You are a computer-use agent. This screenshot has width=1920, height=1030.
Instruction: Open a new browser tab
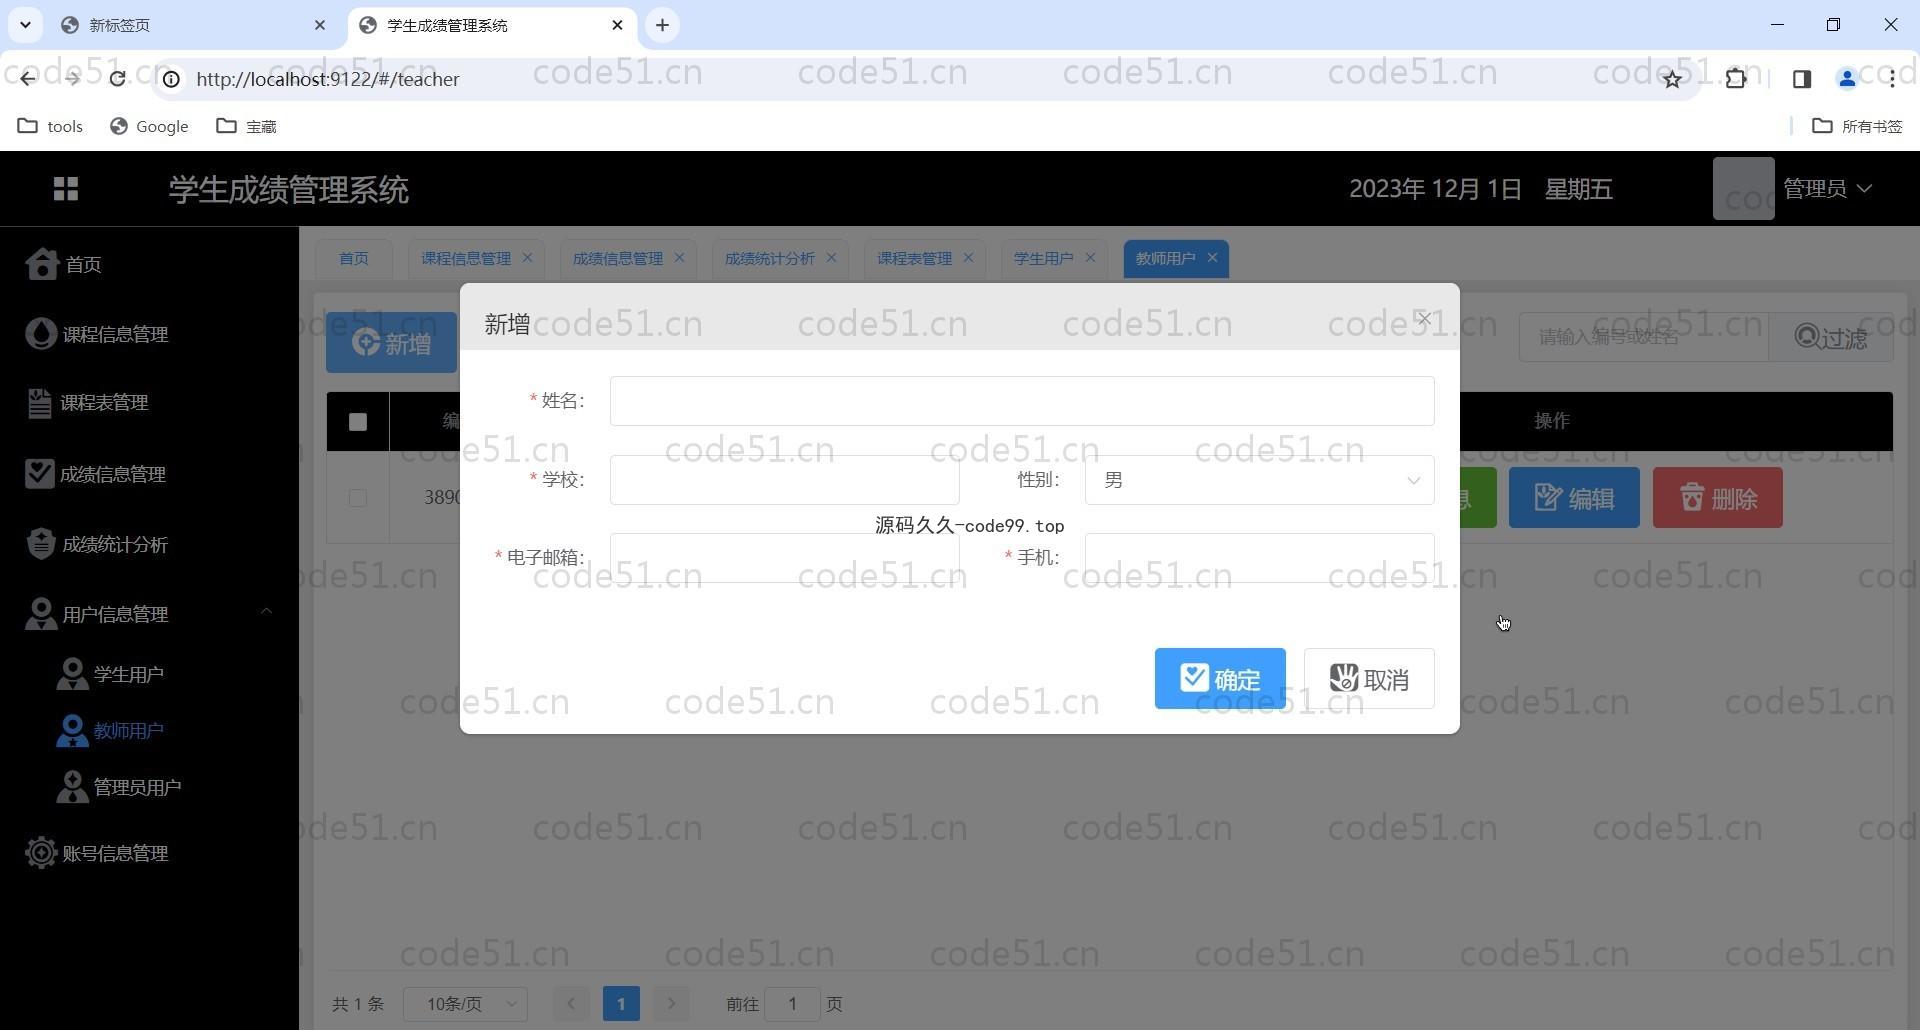pos(662,25)
